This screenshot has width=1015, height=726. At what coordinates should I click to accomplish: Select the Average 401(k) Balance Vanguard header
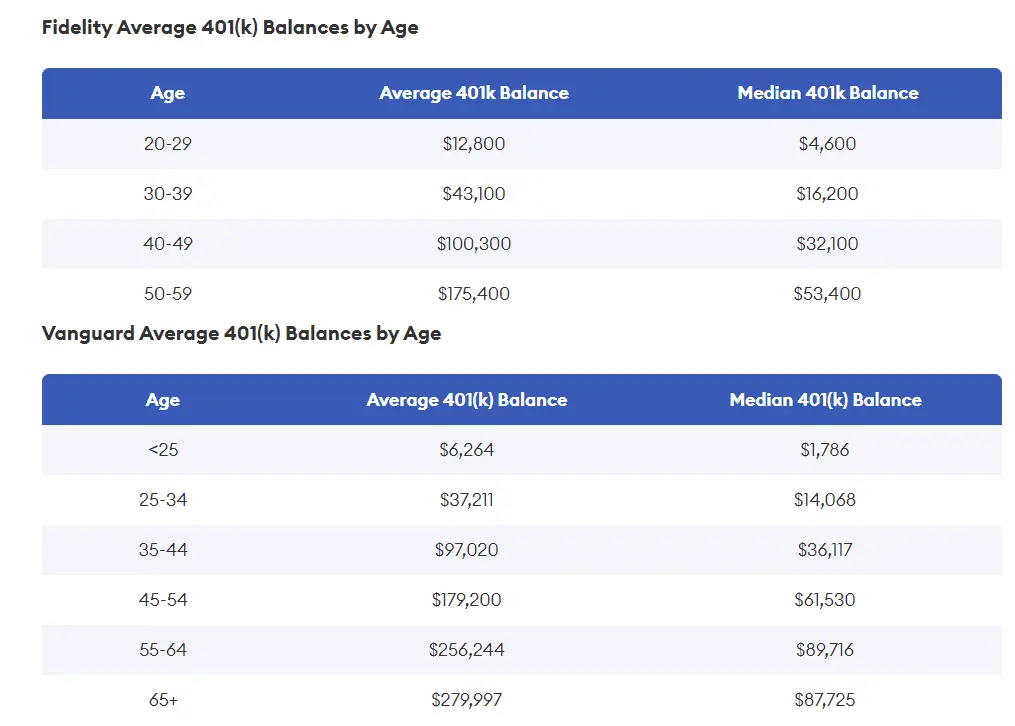467,400
